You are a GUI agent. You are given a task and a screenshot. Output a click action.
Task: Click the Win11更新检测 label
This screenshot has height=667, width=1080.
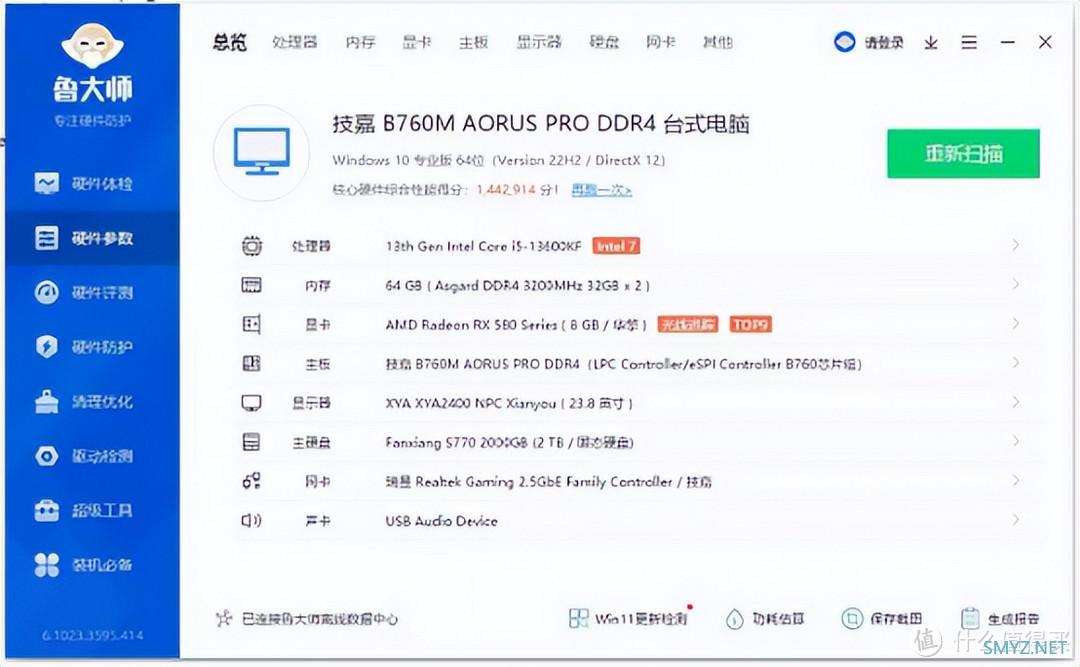[641, 619]
